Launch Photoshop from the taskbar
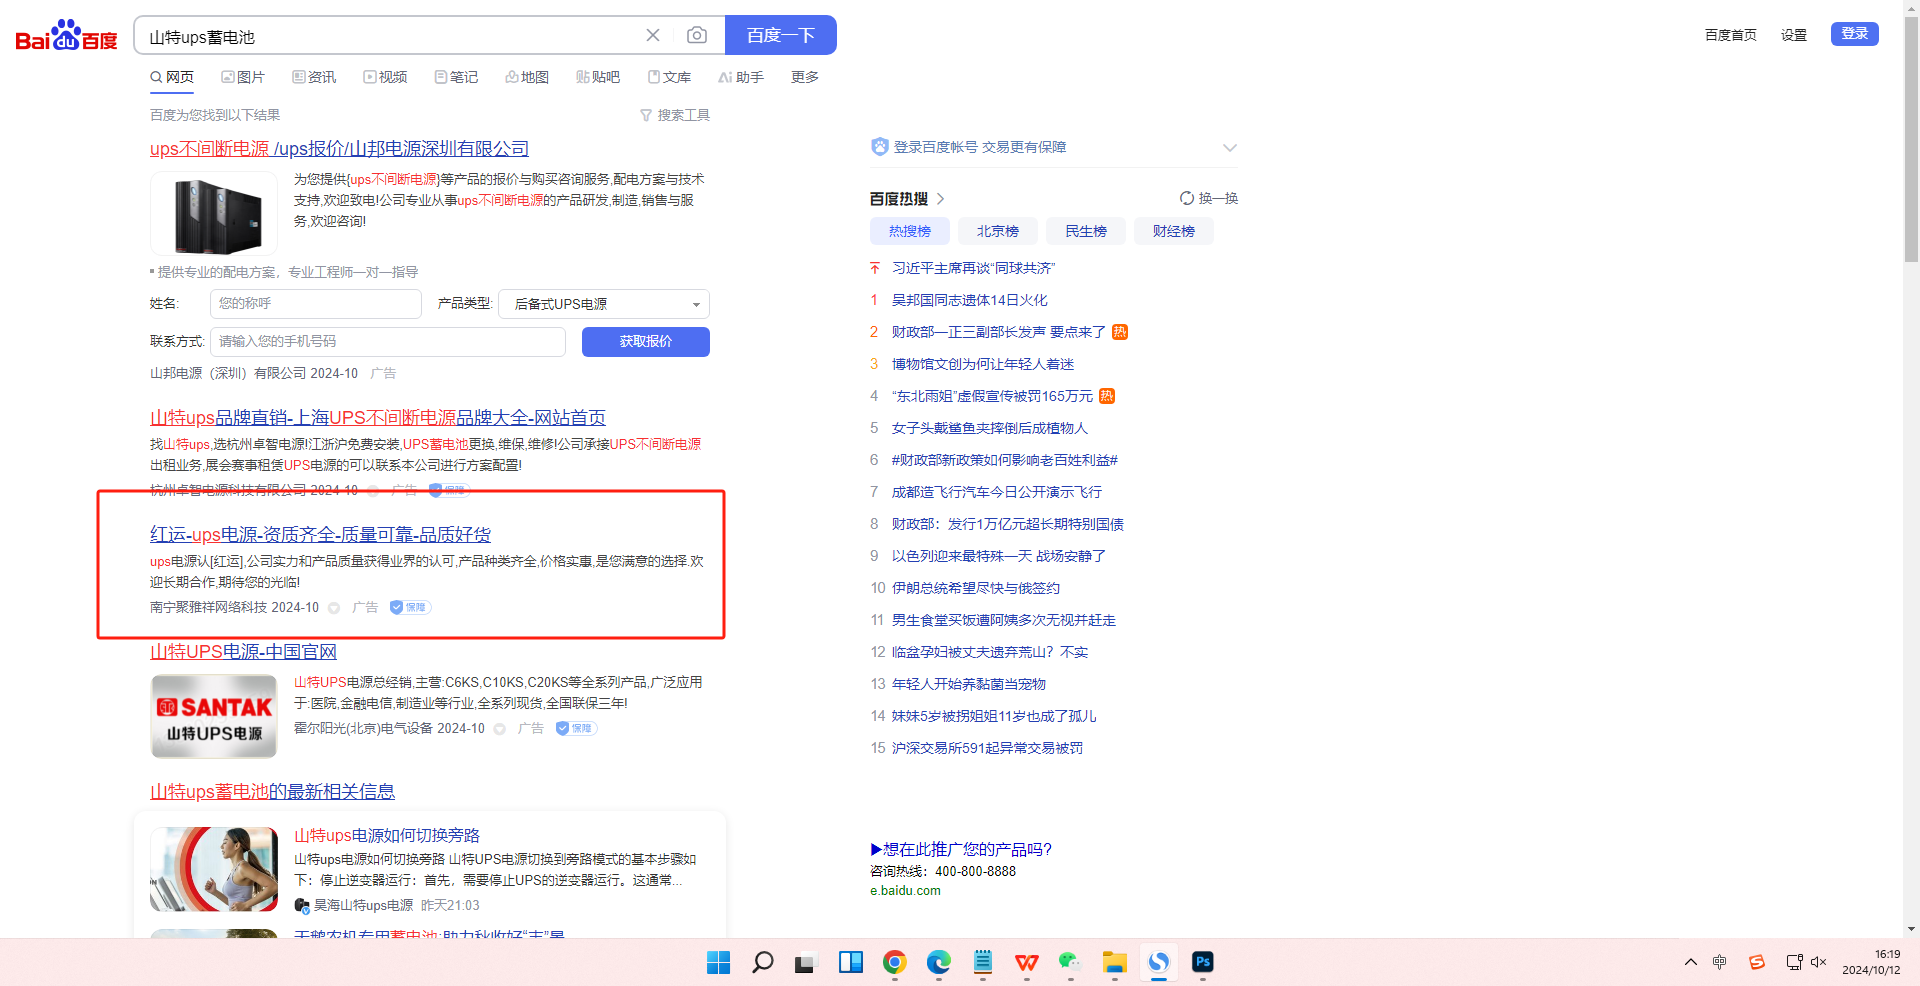Screen dimensions: 1920x986 pos(1202,962)
